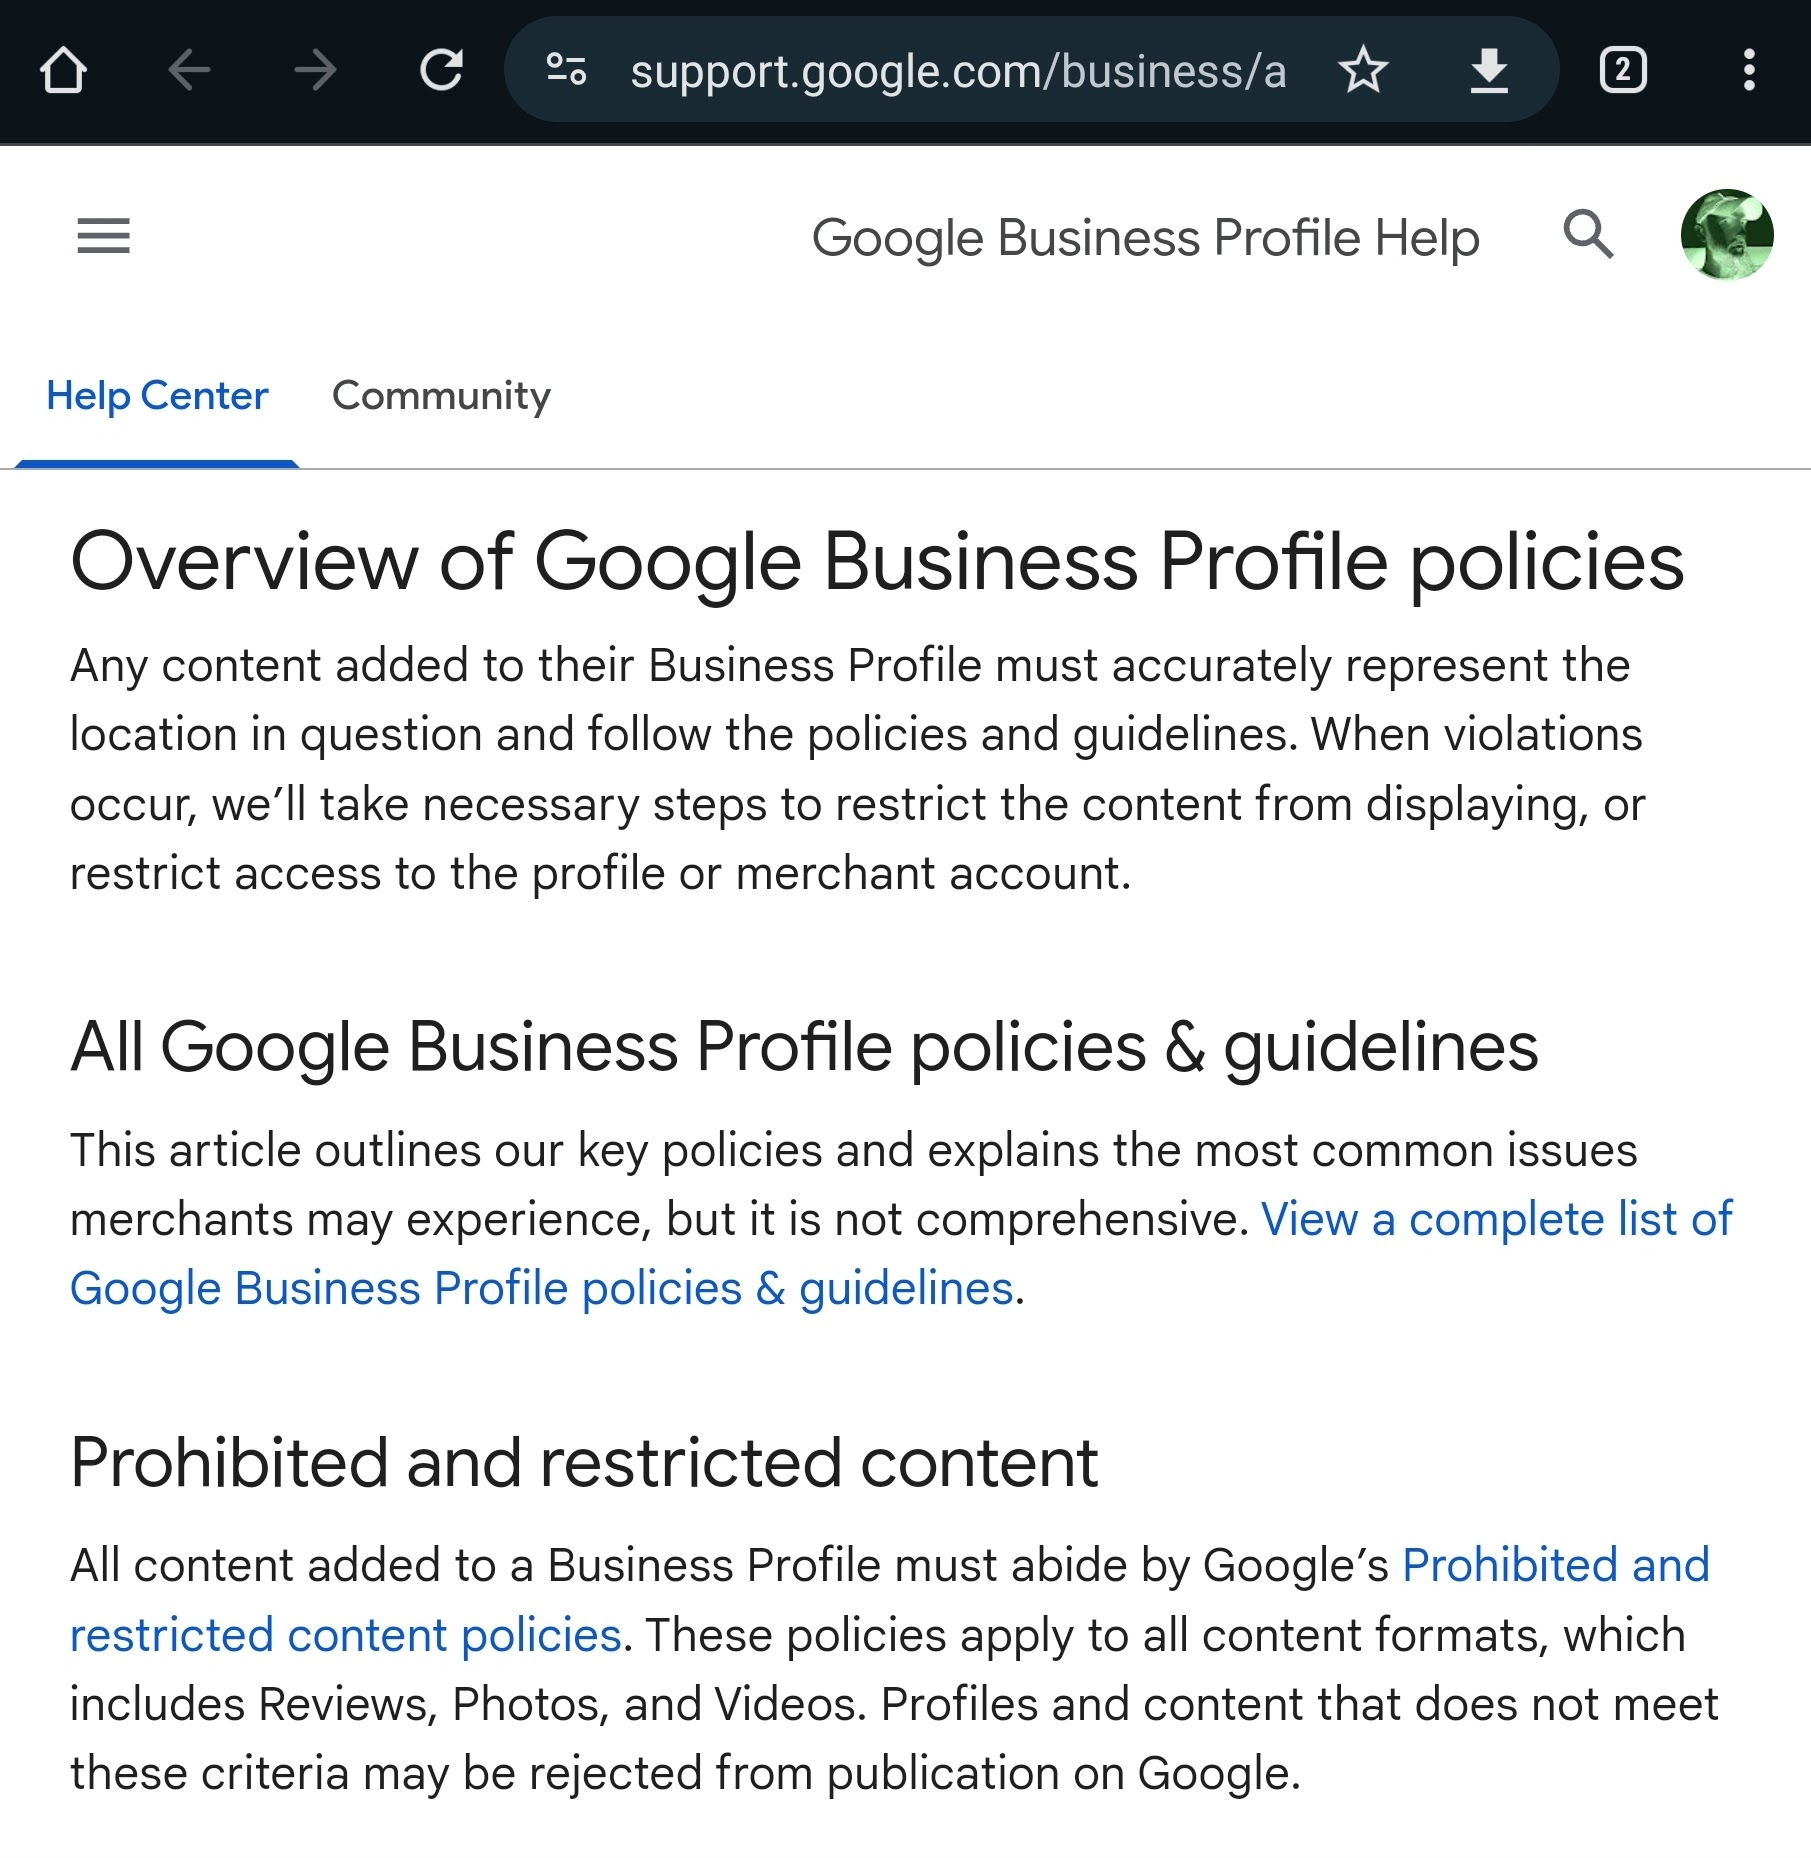Open the browser three-dot menu
1811x1858 pixels.
point(1749,71)
